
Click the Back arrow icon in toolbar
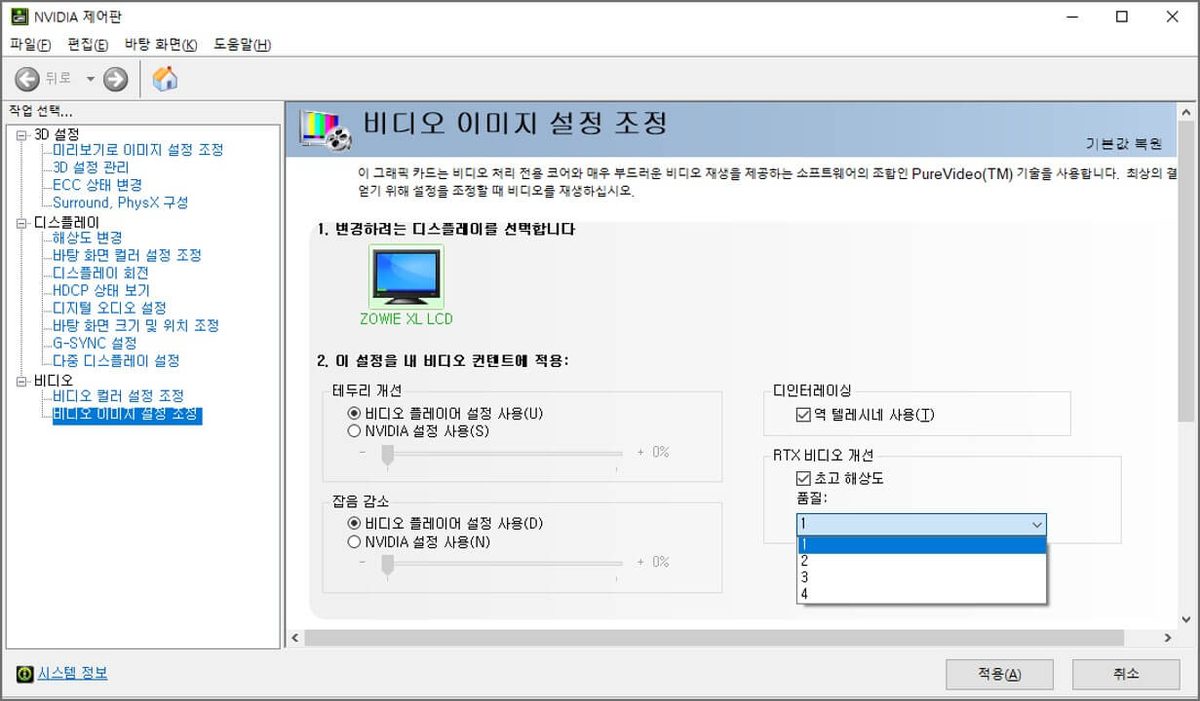coord(27,79)
